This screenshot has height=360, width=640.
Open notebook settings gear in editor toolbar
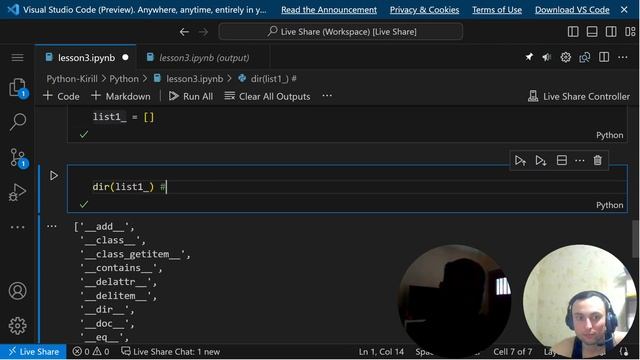(x=565, y=57)
